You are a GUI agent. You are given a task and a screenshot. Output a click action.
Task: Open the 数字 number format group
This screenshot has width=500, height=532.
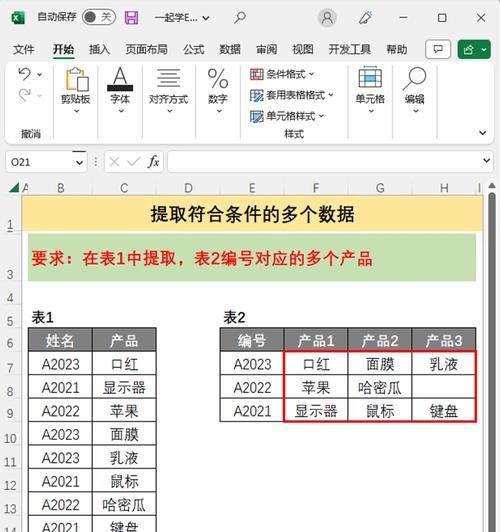click(x=218, y=90)
